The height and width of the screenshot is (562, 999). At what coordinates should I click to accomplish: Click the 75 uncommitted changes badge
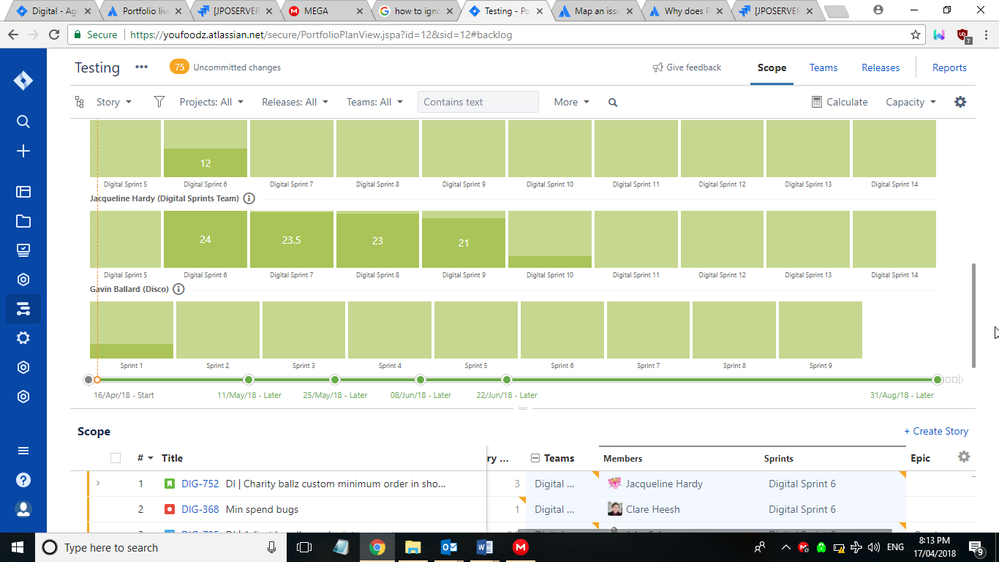pos(179,67)
